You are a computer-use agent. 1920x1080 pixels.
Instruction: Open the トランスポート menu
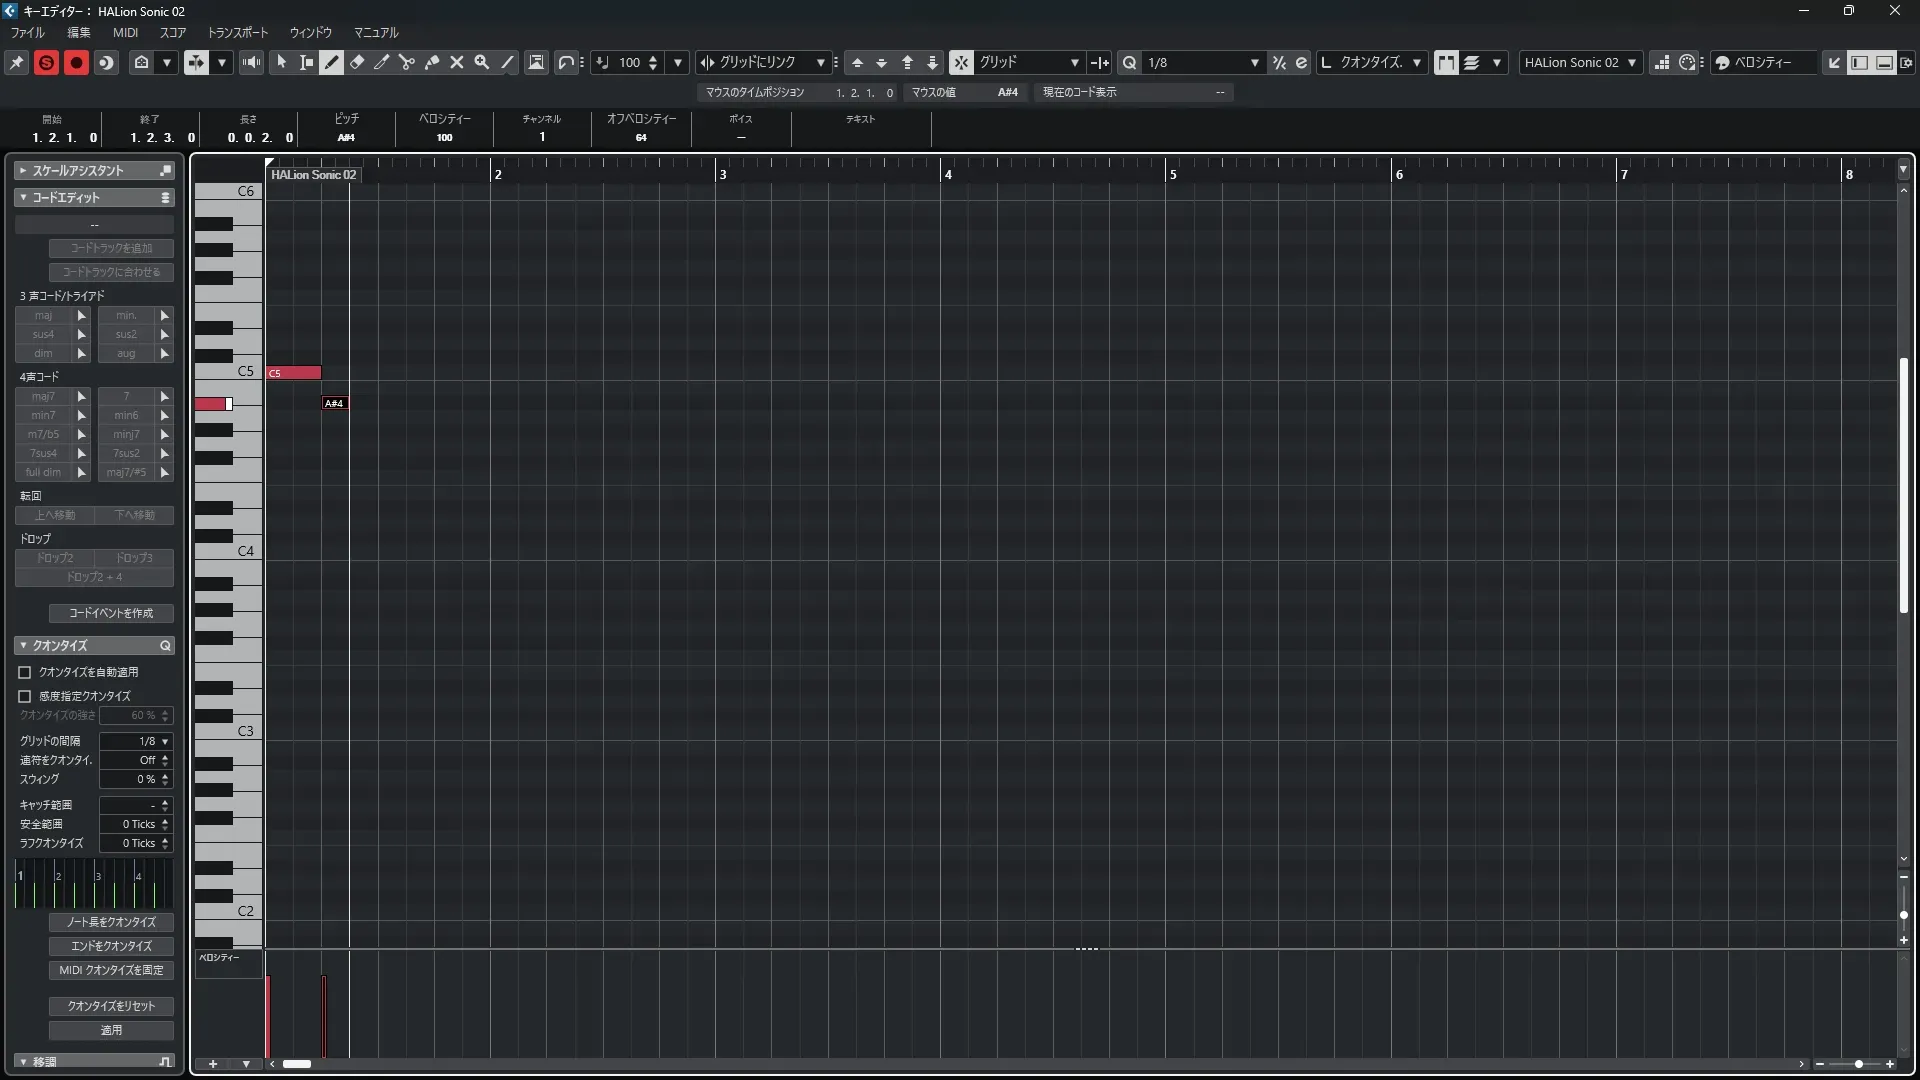pos(237,32)
